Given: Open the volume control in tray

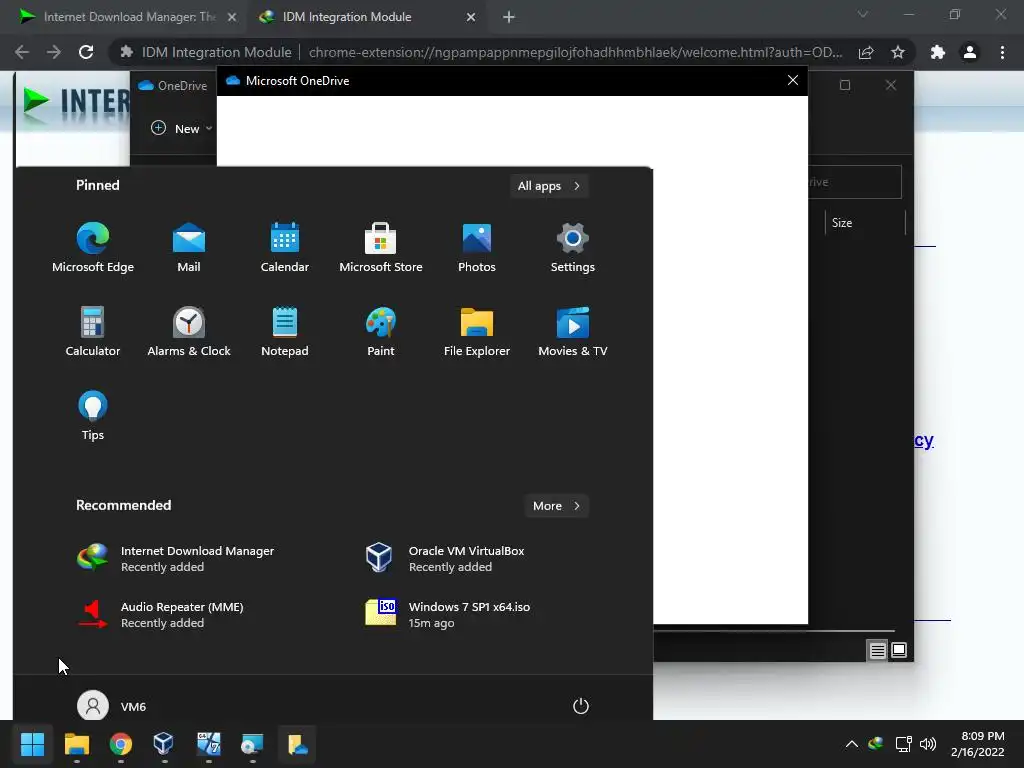Looking at the screenshot, I should point(927,744).
